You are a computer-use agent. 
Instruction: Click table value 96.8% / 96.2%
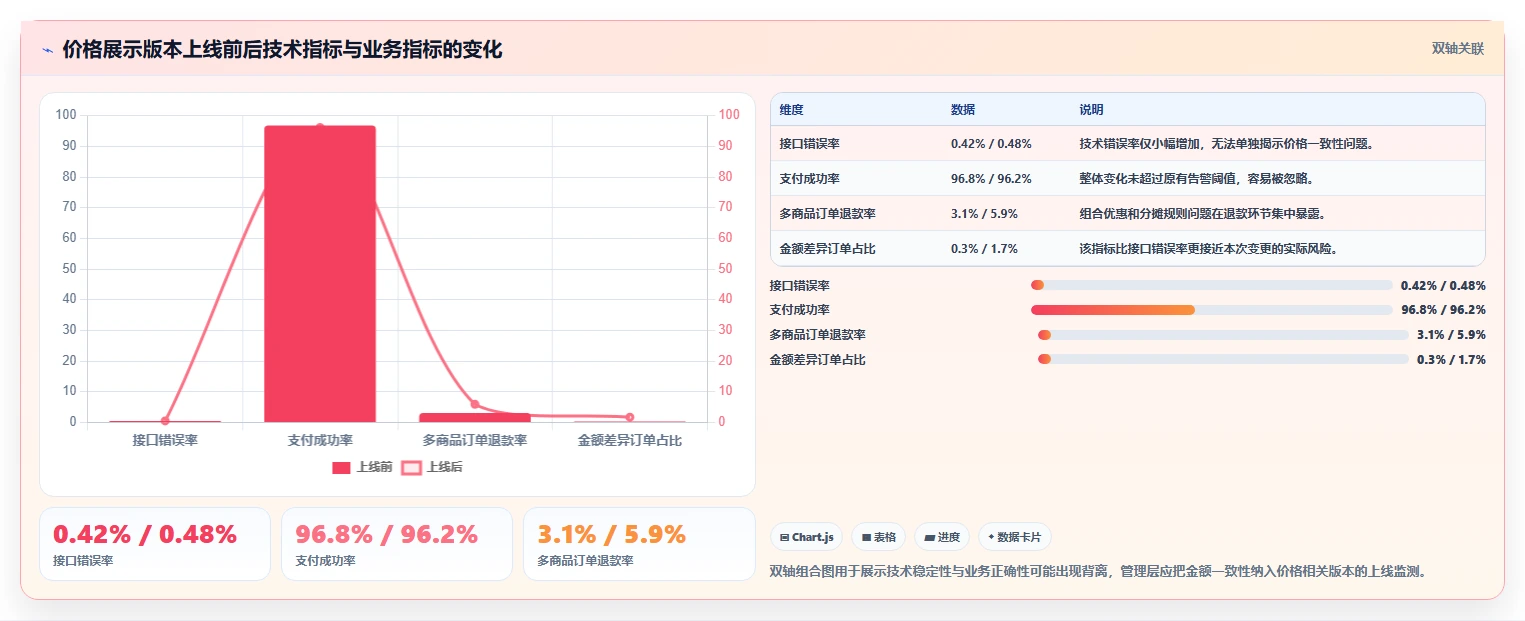pos(991,179)
